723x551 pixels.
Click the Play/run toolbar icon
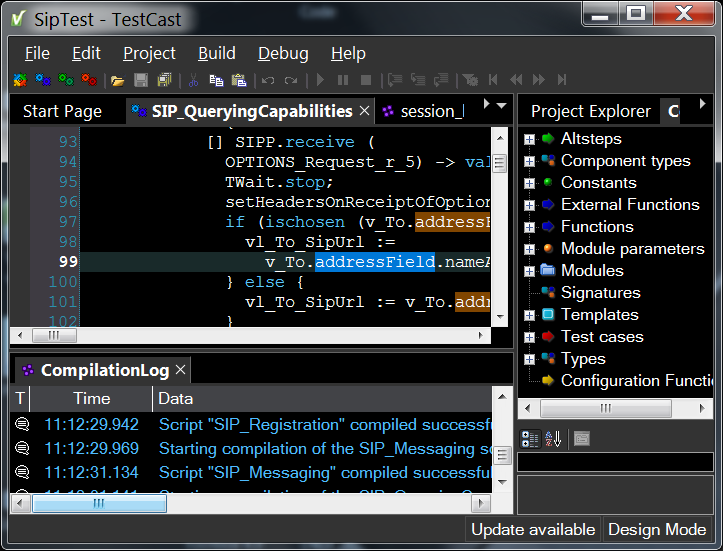320,80
